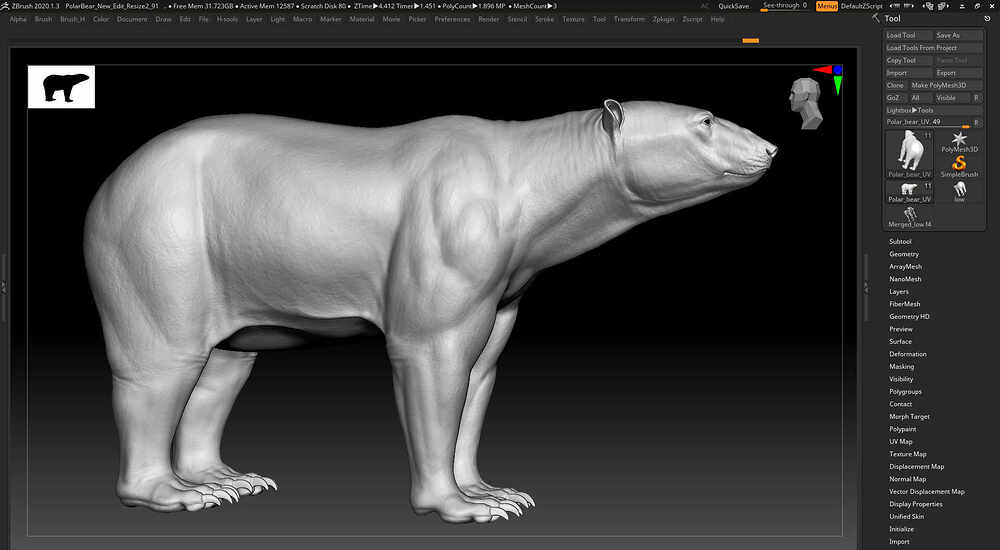Click the Copy Tool button
Viewport: 1000px width, 550px height.
tap(908, 60)
